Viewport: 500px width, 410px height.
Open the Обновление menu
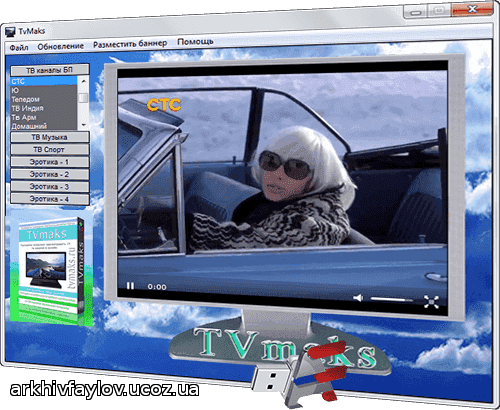pyautogui.click(x=60, y=46)
